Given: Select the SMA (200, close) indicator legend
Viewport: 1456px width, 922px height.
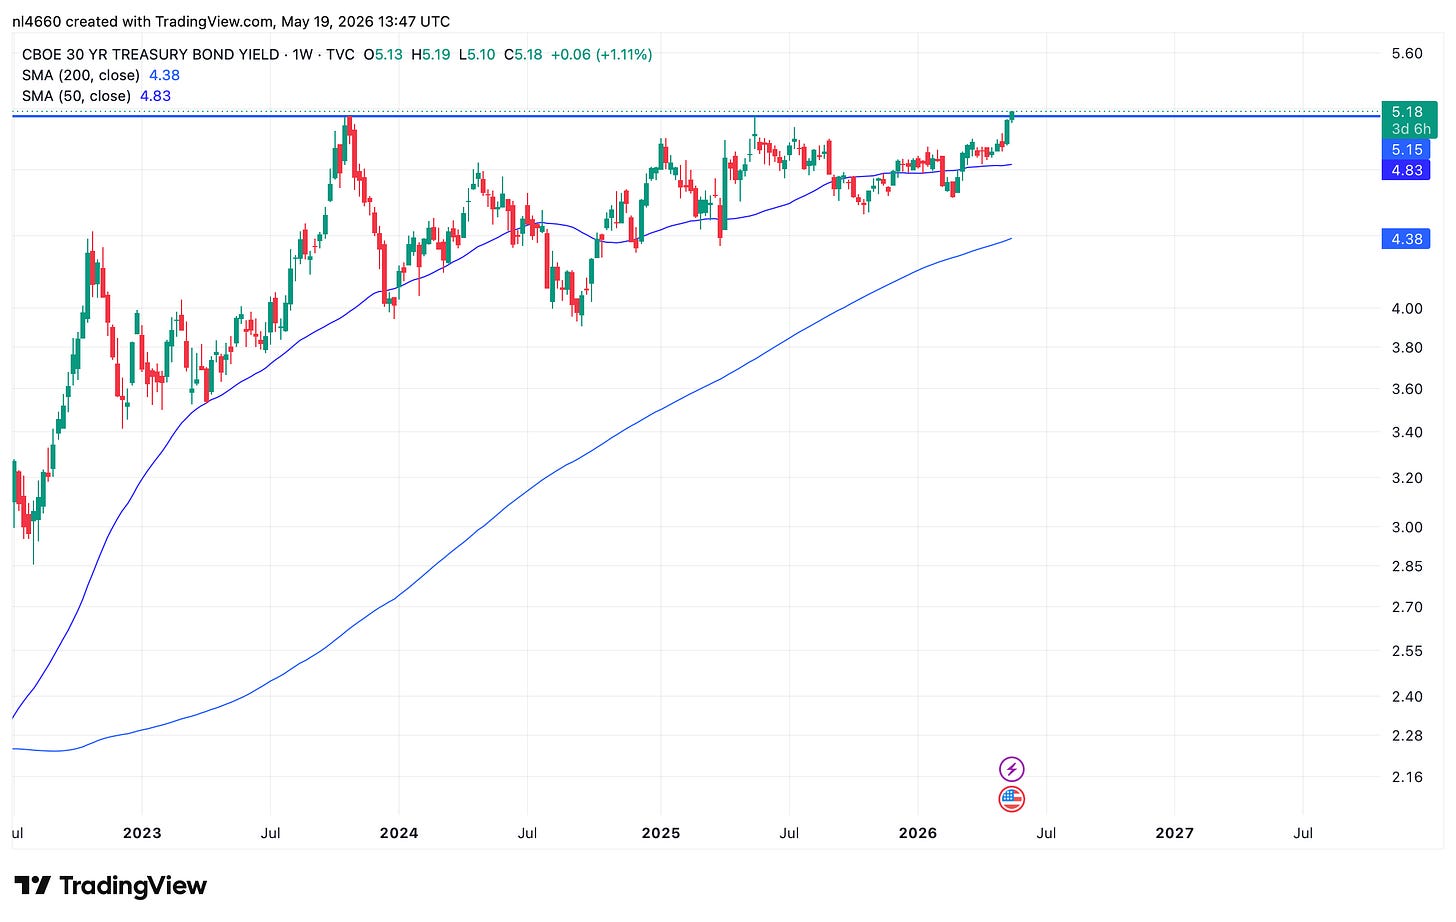Looking at the screenshot, I should pos(101,75).
